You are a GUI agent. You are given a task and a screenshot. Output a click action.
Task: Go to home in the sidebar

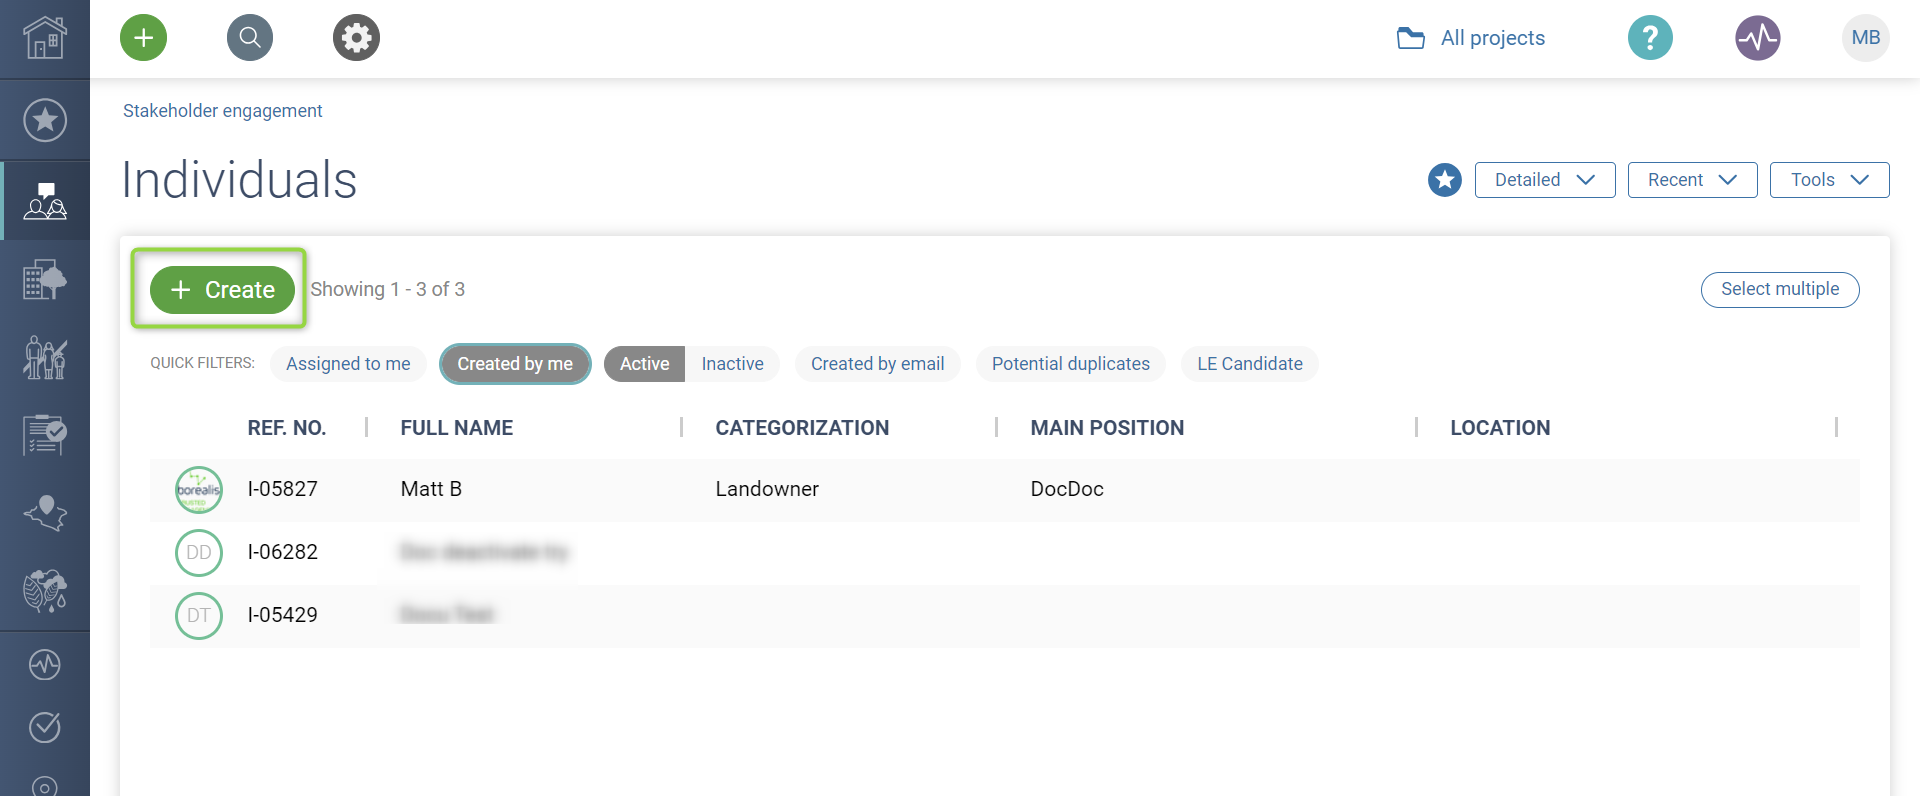pyautogui.click(x=45, y=38)
